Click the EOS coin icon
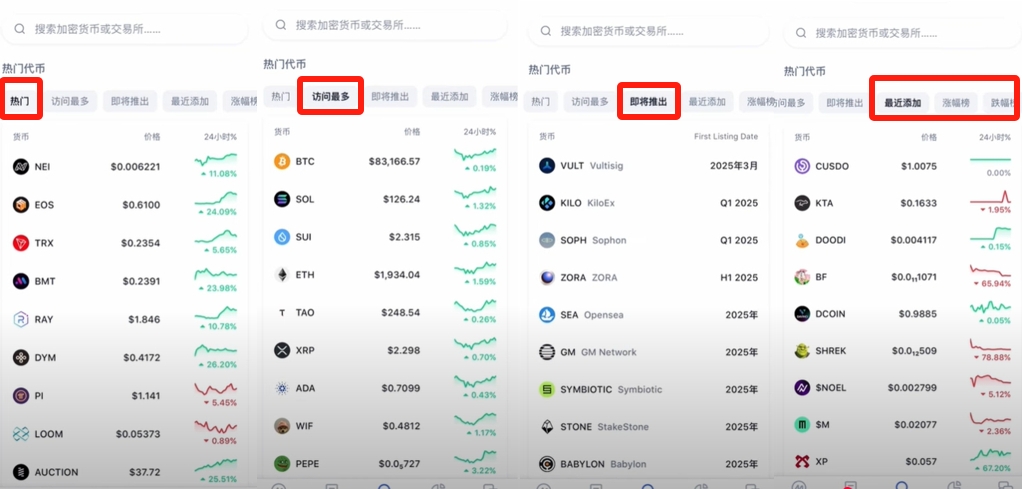 tap(20, 205)
